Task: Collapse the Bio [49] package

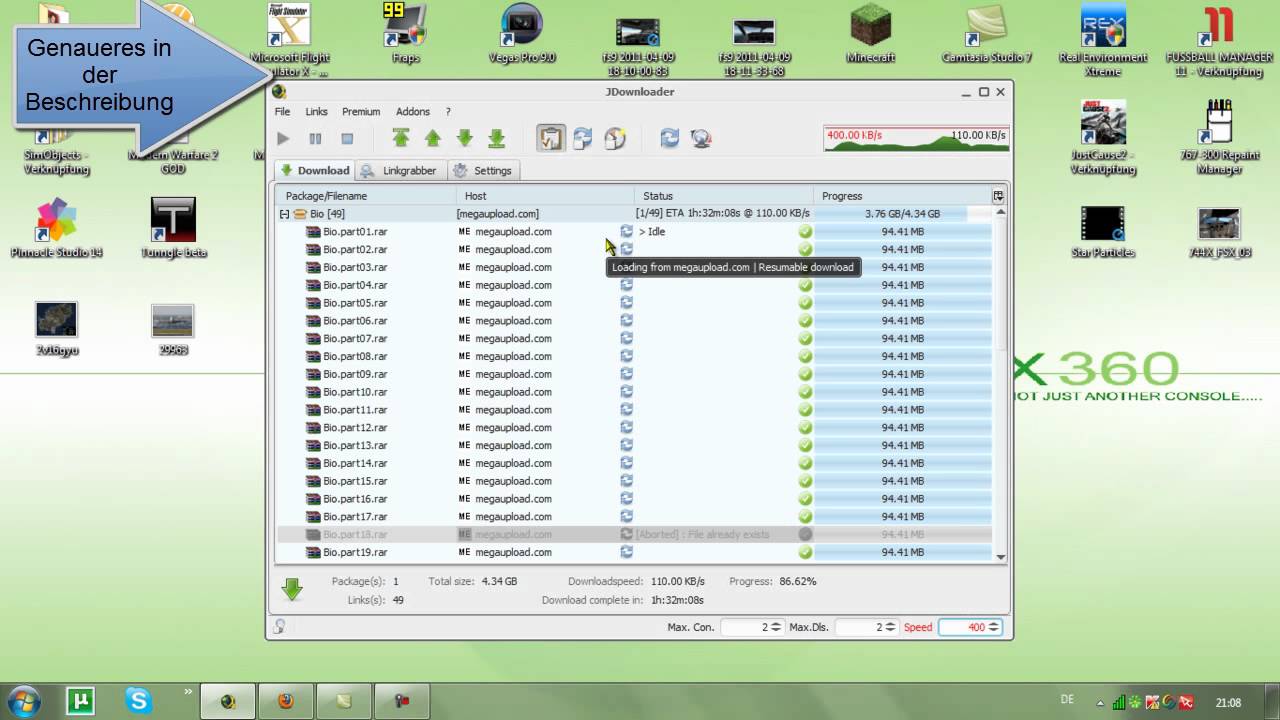Action: [x=284, y=214]
